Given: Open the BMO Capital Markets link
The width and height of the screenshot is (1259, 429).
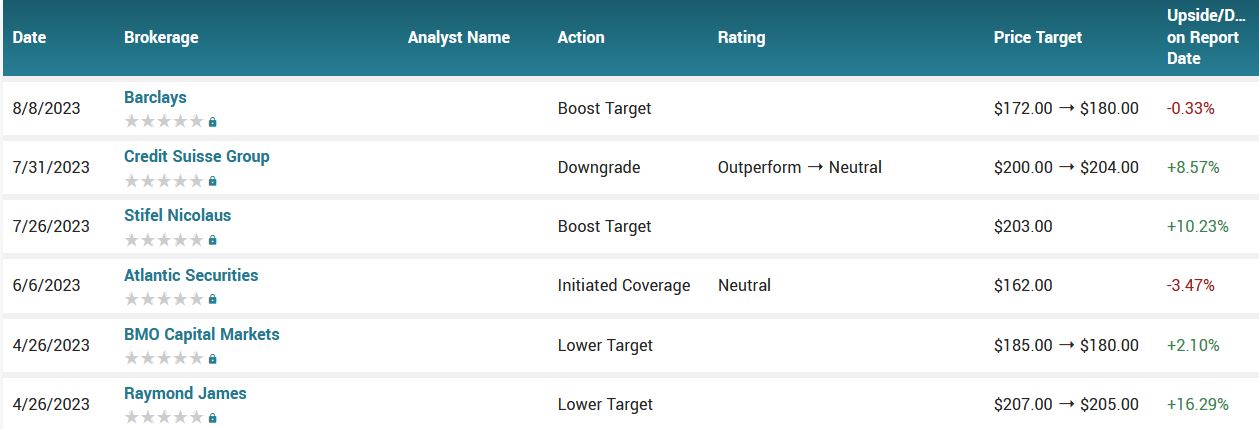Looking at the screenshot, I should (202, 334).
